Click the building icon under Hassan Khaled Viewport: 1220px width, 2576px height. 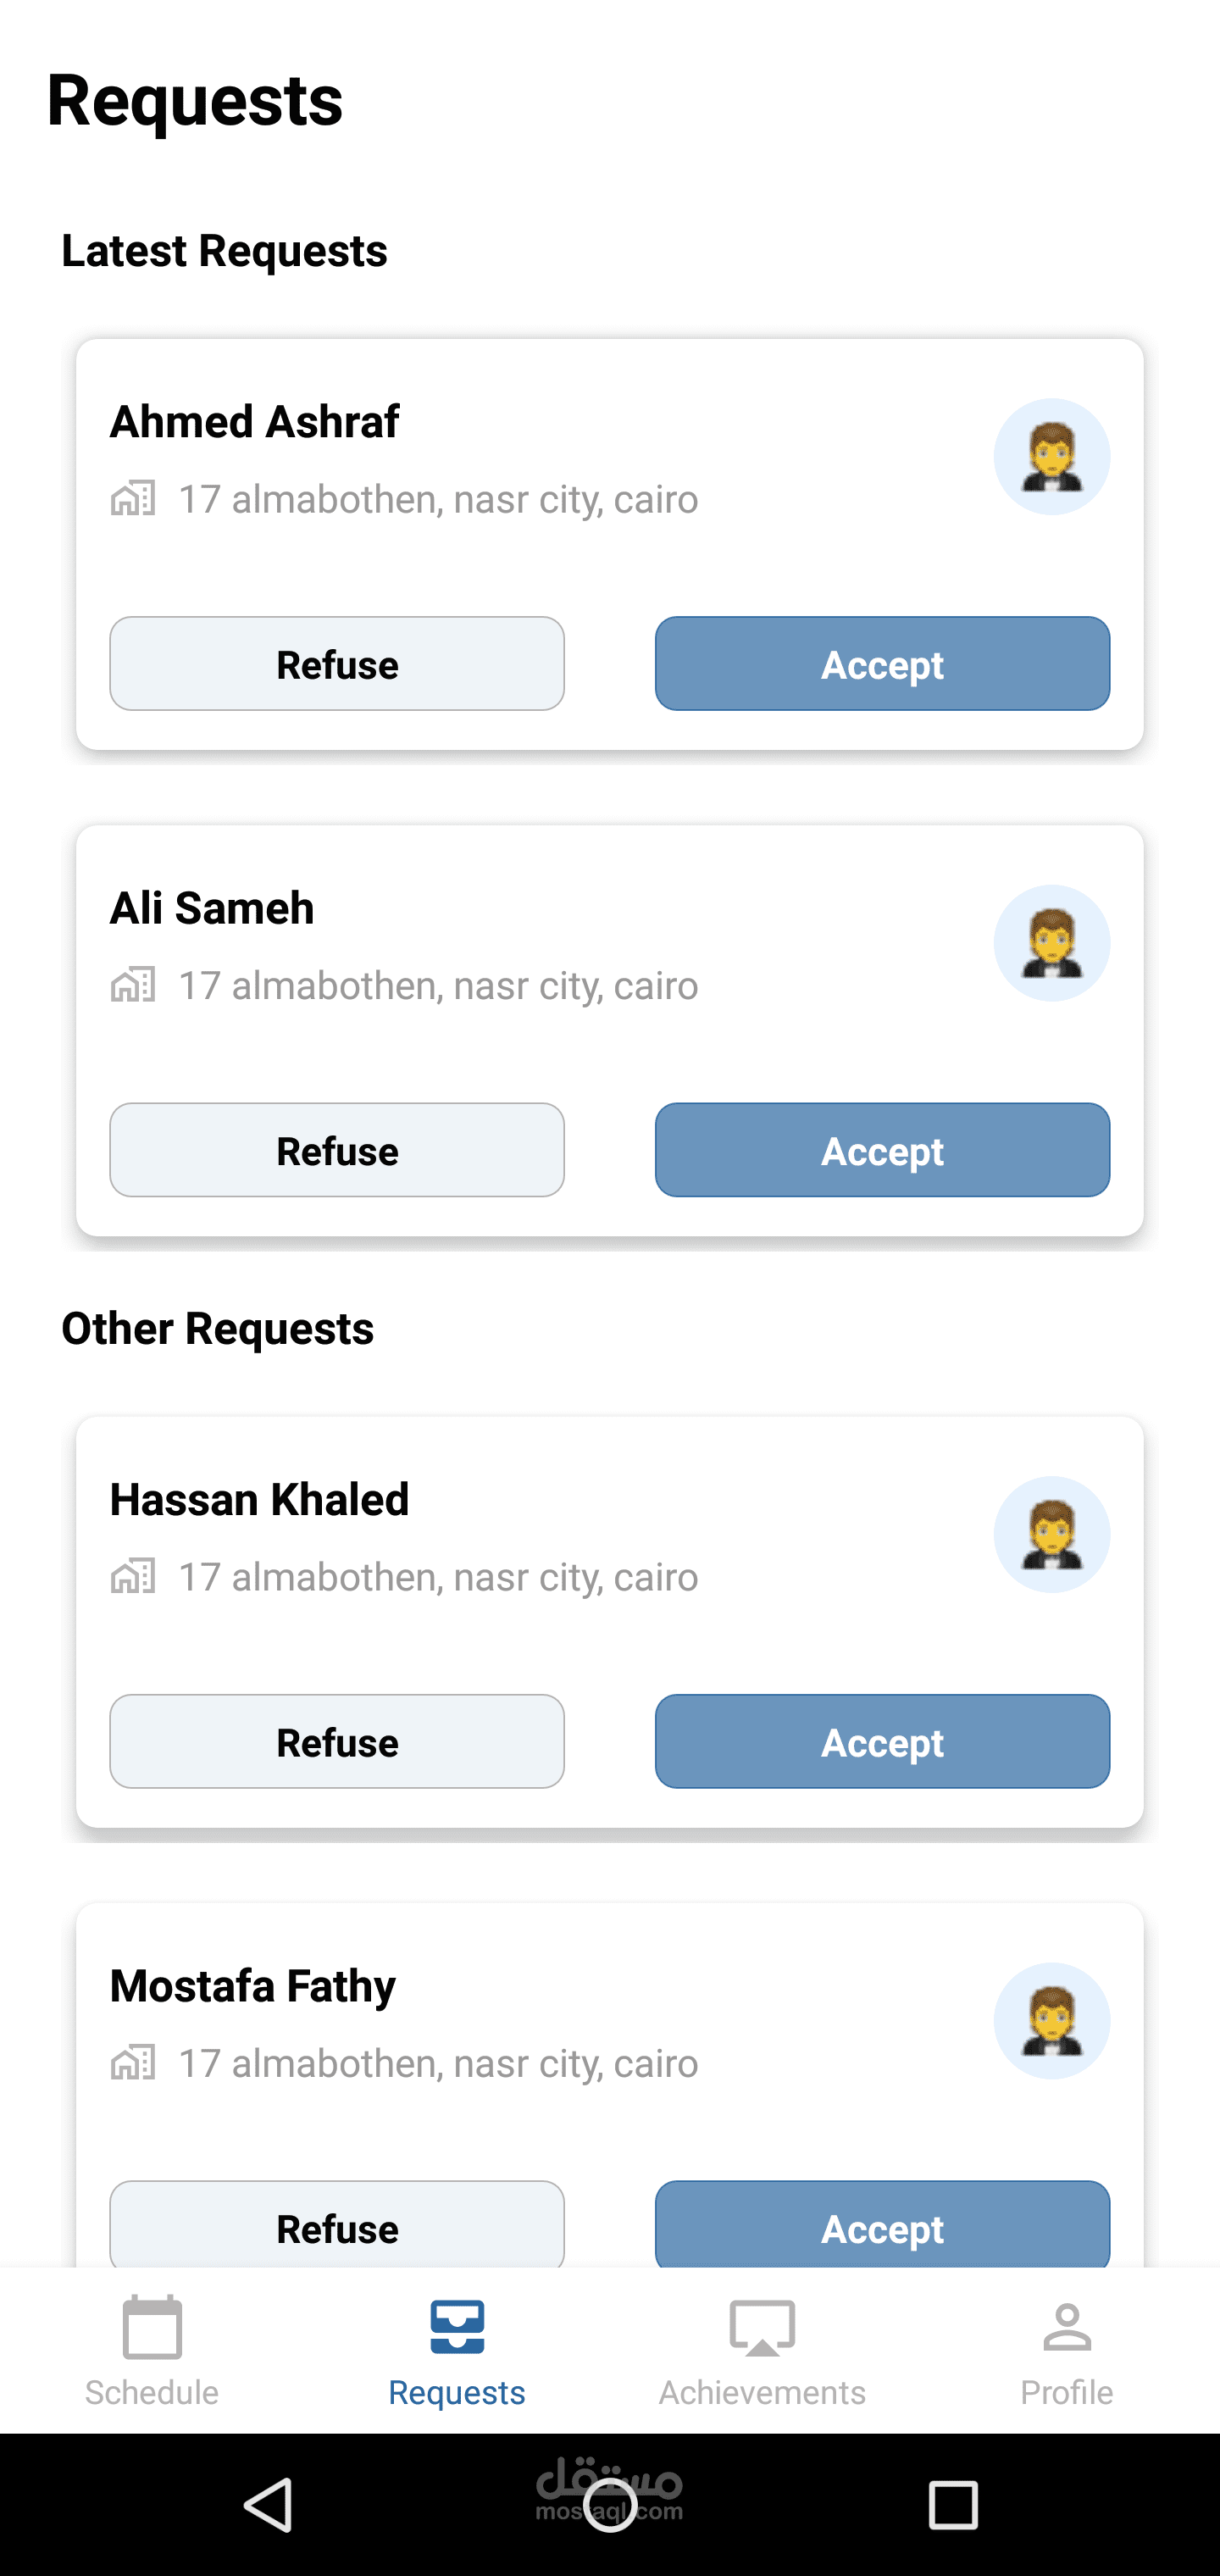tap(133, 1576)
